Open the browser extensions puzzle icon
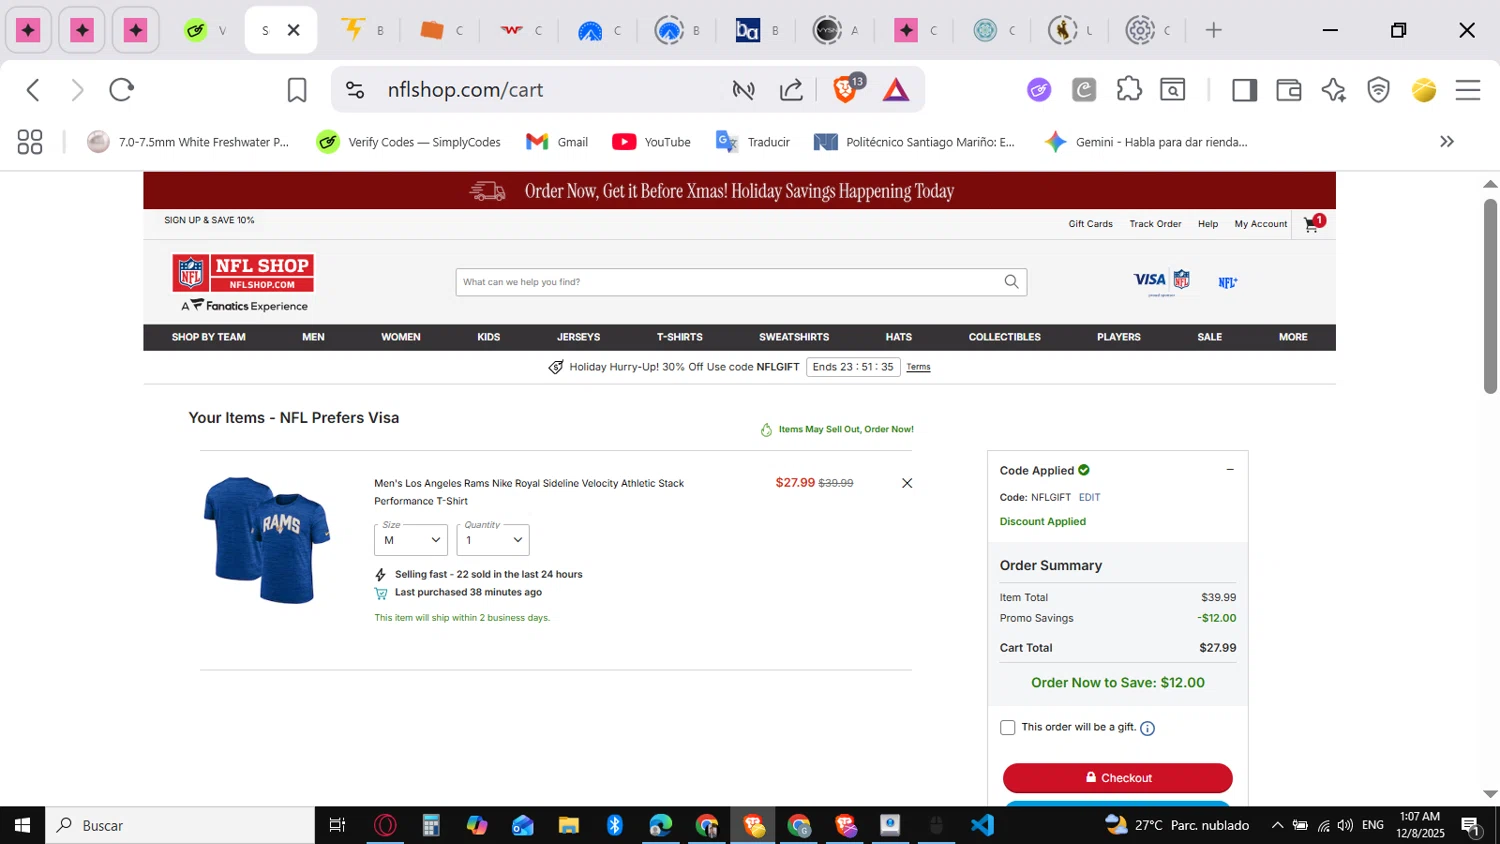This screenshot has width=1500, height=844. click(1129, 89)
